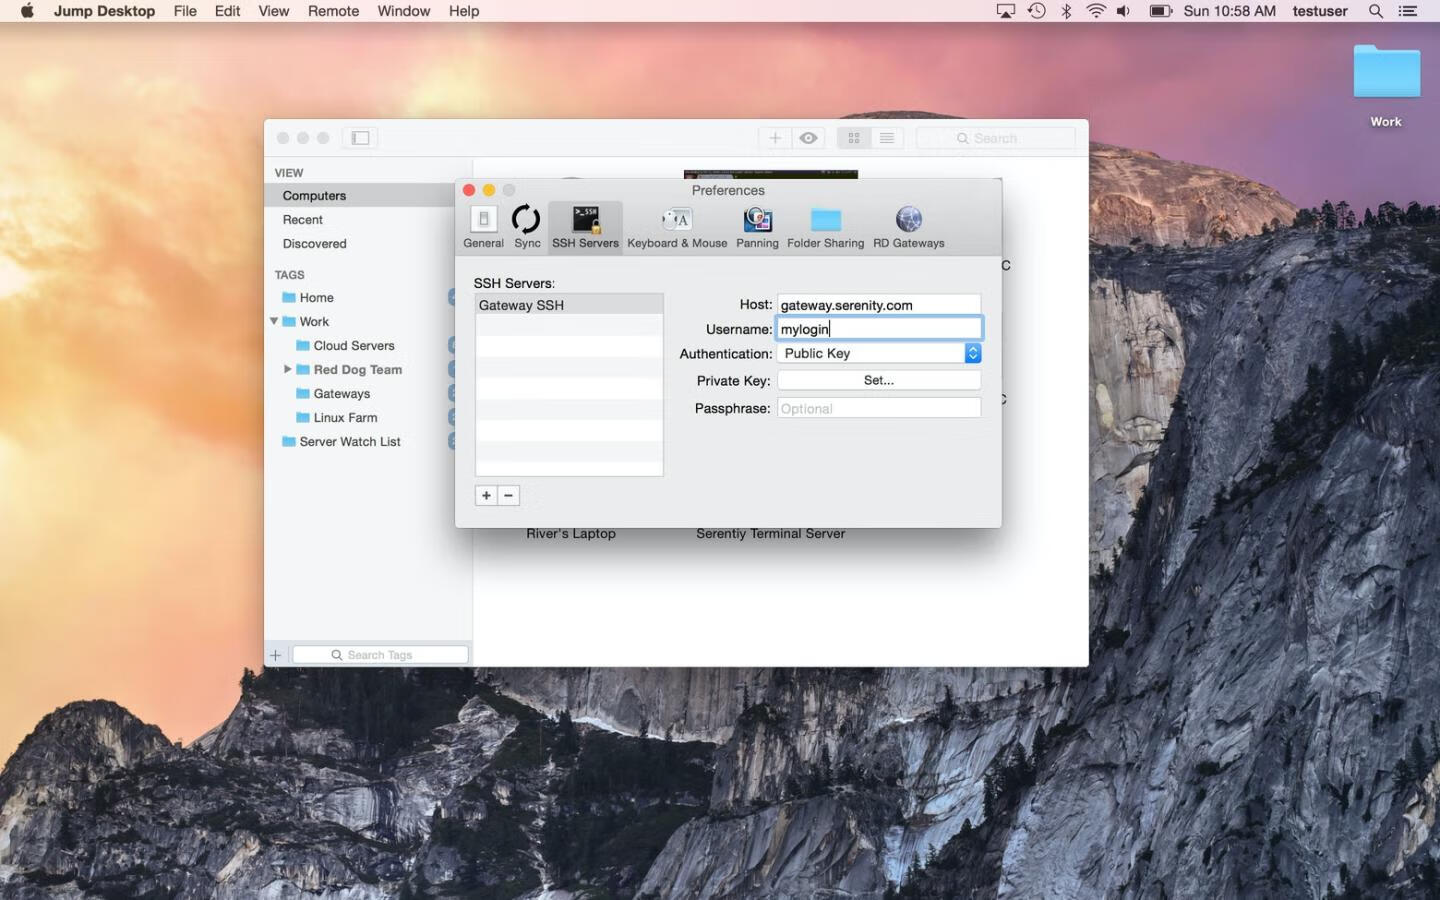Open Folder Sharing preferences
Viewport: 1440px width, 900px height.
pos(825,226)
